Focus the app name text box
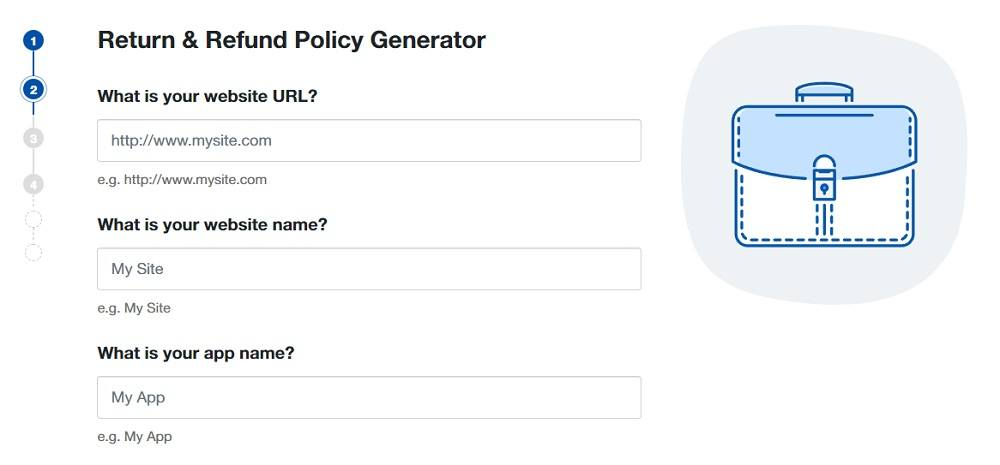The width and height of the screenshot is (1000, 465). pos(369,397)
